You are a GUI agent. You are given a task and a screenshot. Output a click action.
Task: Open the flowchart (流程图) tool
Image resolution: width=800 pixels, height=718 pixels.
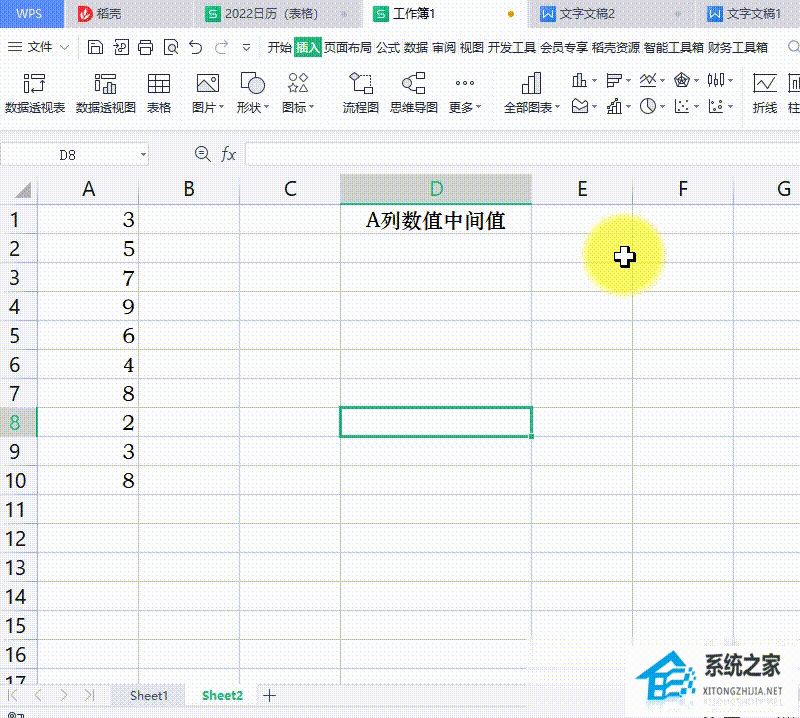360,92
